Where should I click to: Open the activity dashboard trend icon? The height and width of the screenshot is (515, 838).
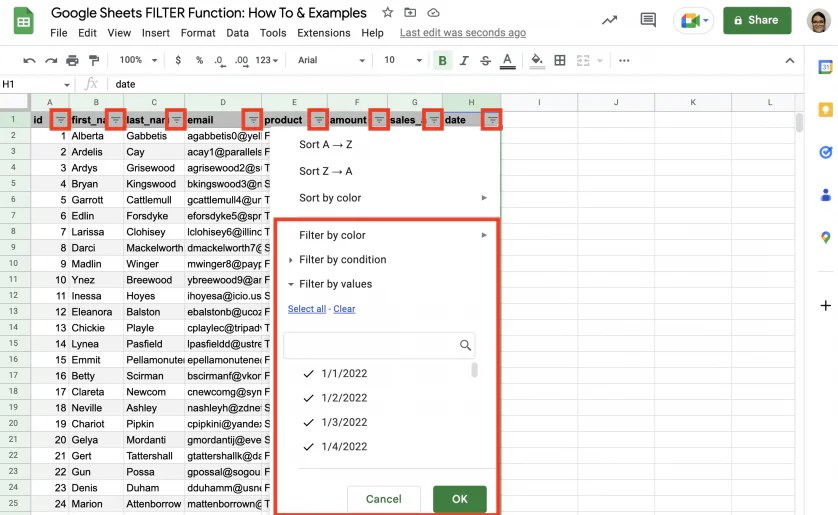click(x=609, y=20)
